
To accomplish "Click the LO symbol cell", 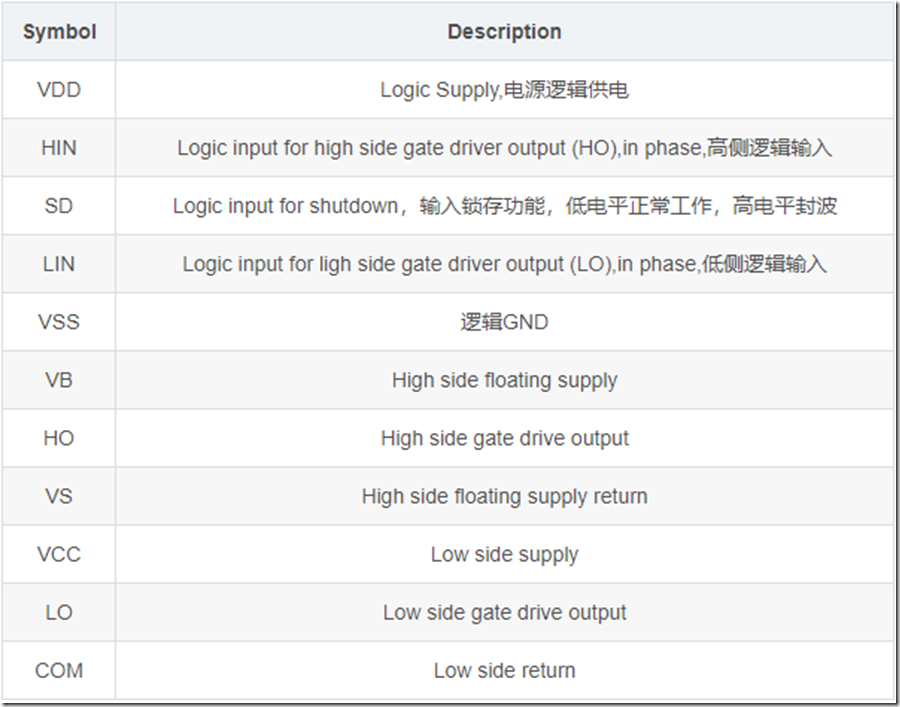I will pos(59,612).
